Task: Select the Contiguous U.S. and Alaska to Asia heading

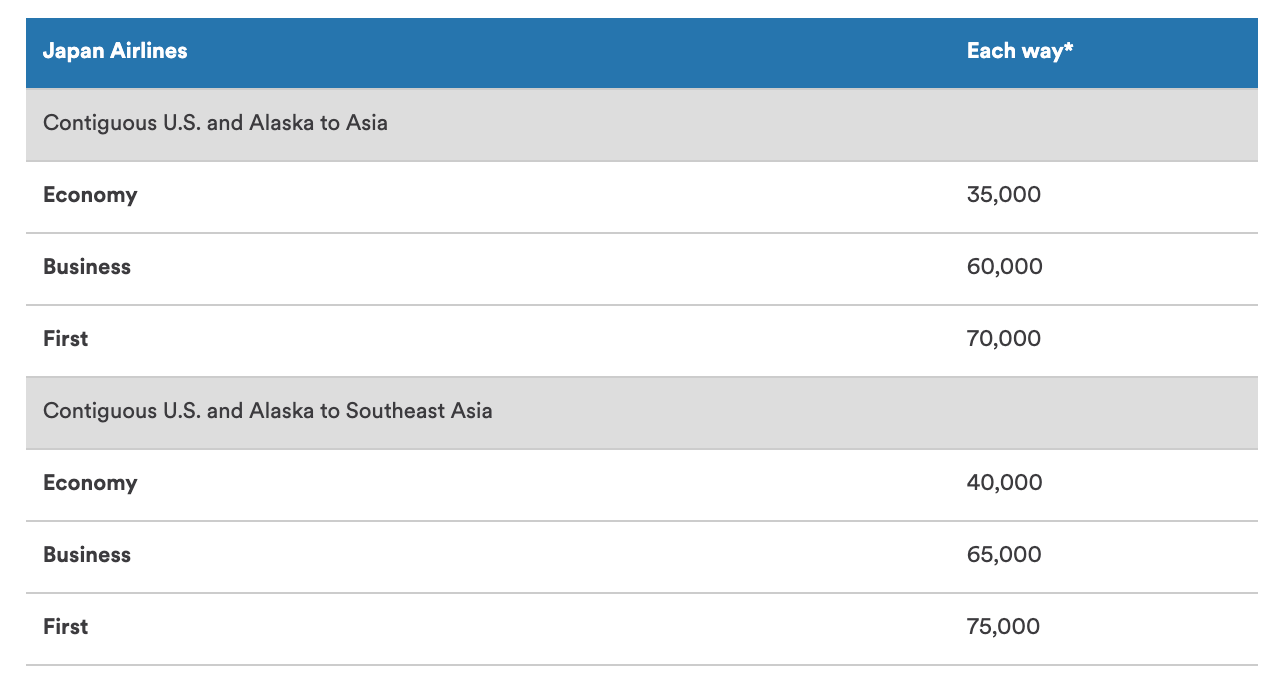Action: [x=215, y=123]
